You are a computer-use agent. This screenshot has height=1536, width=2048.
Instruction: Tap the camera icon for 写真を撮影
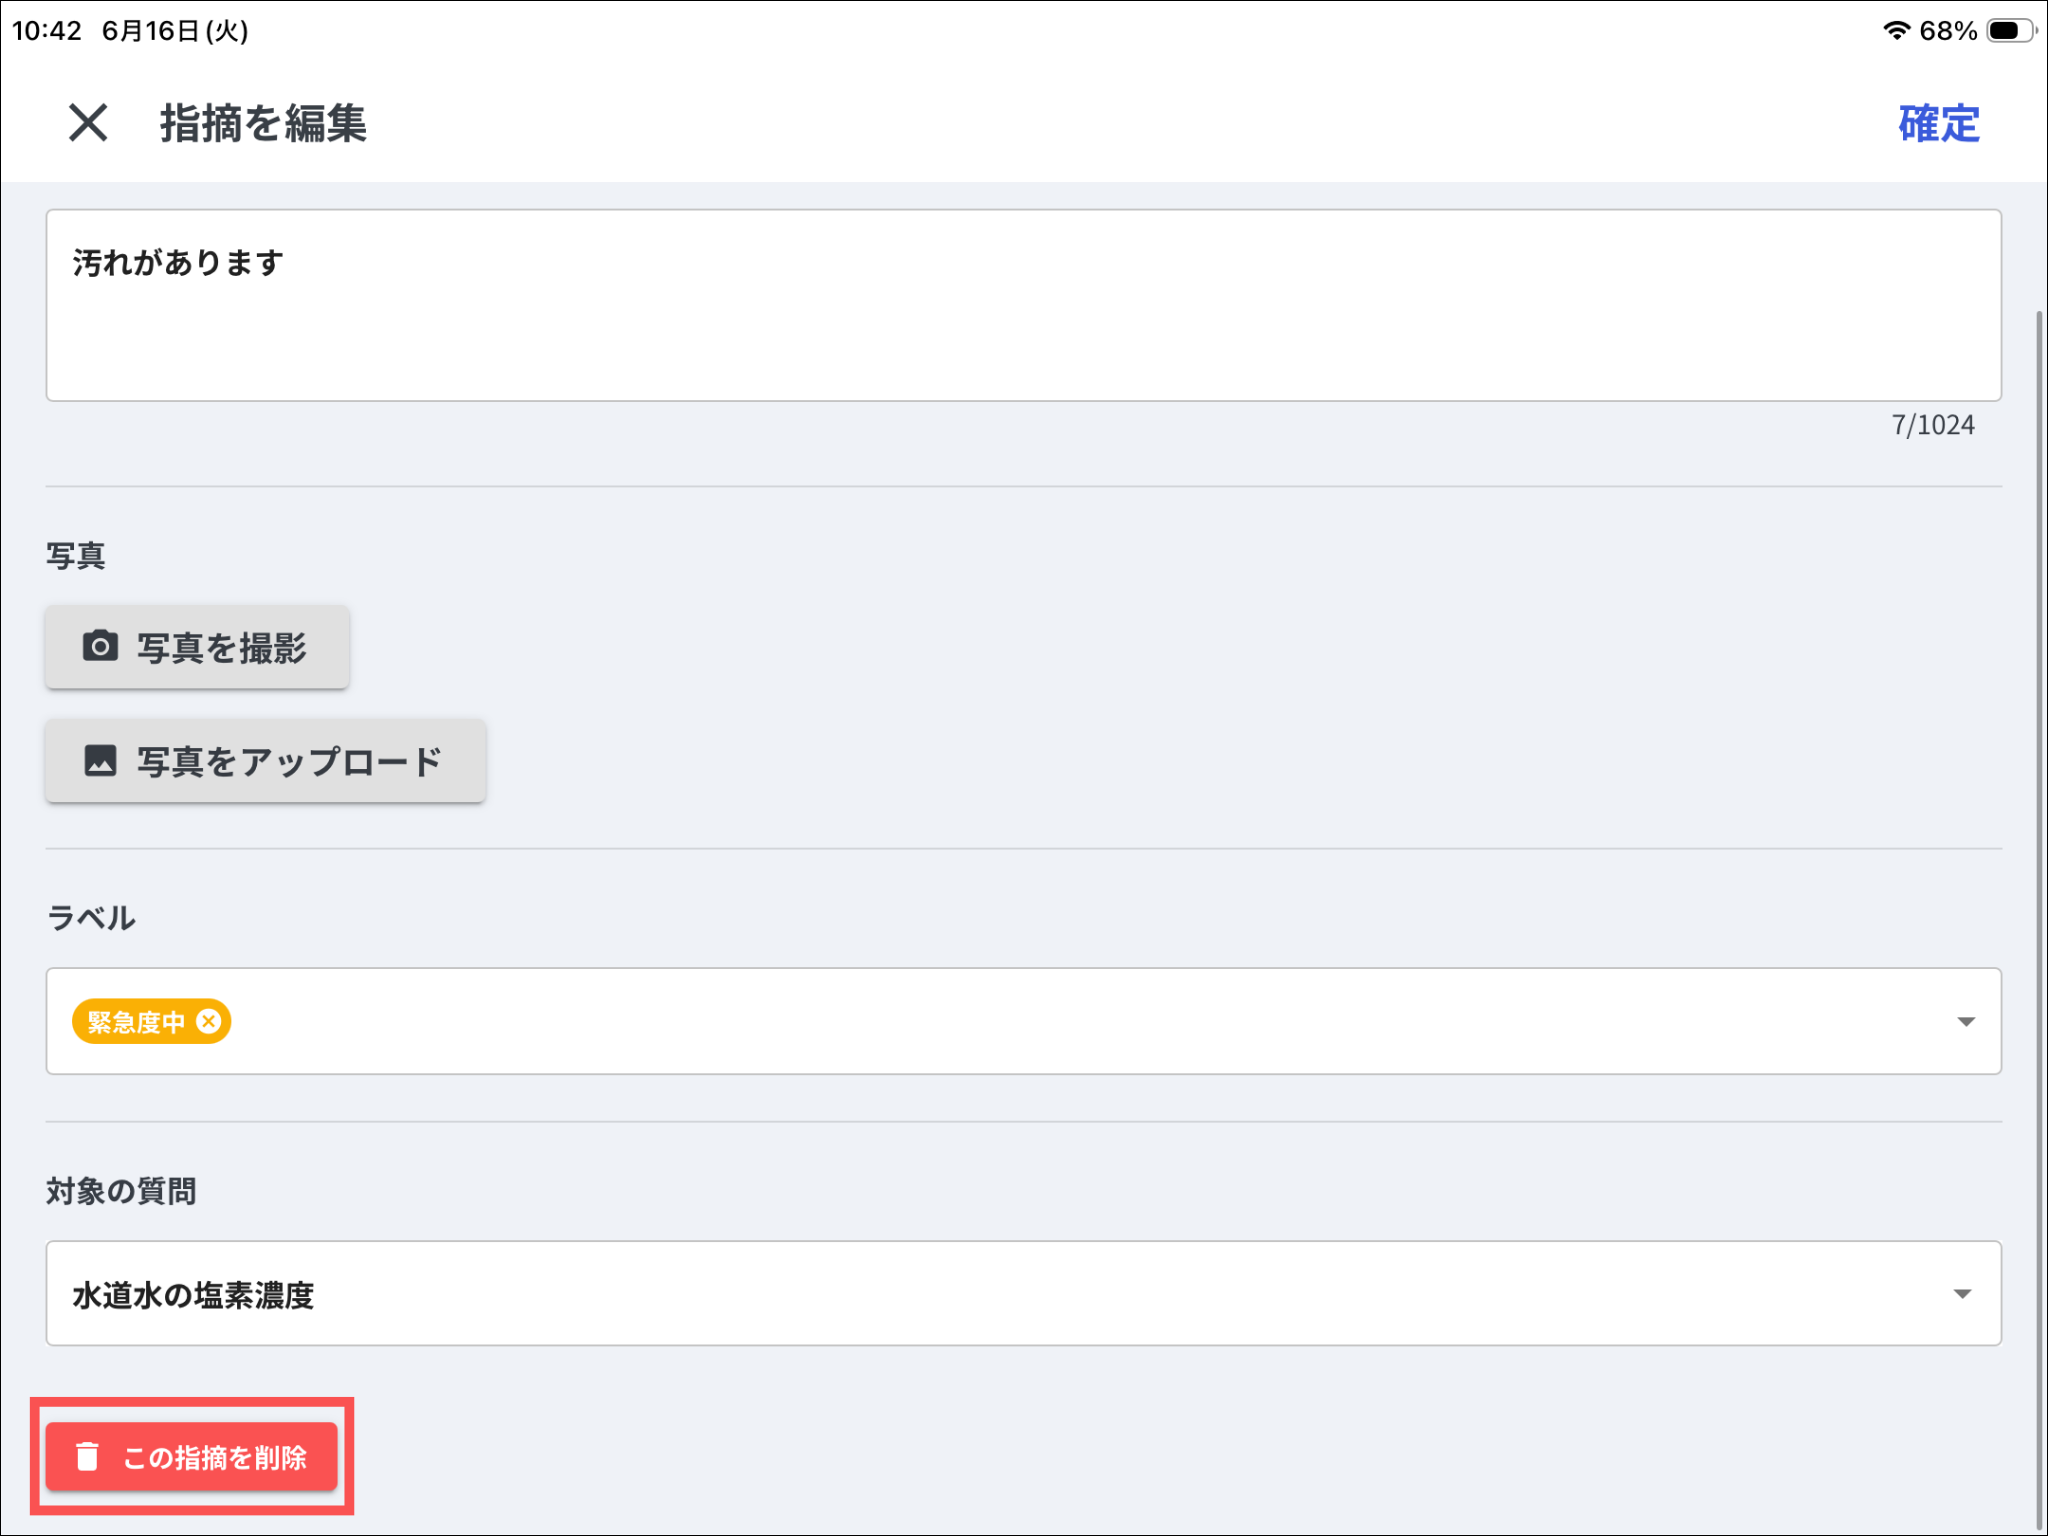100,646
